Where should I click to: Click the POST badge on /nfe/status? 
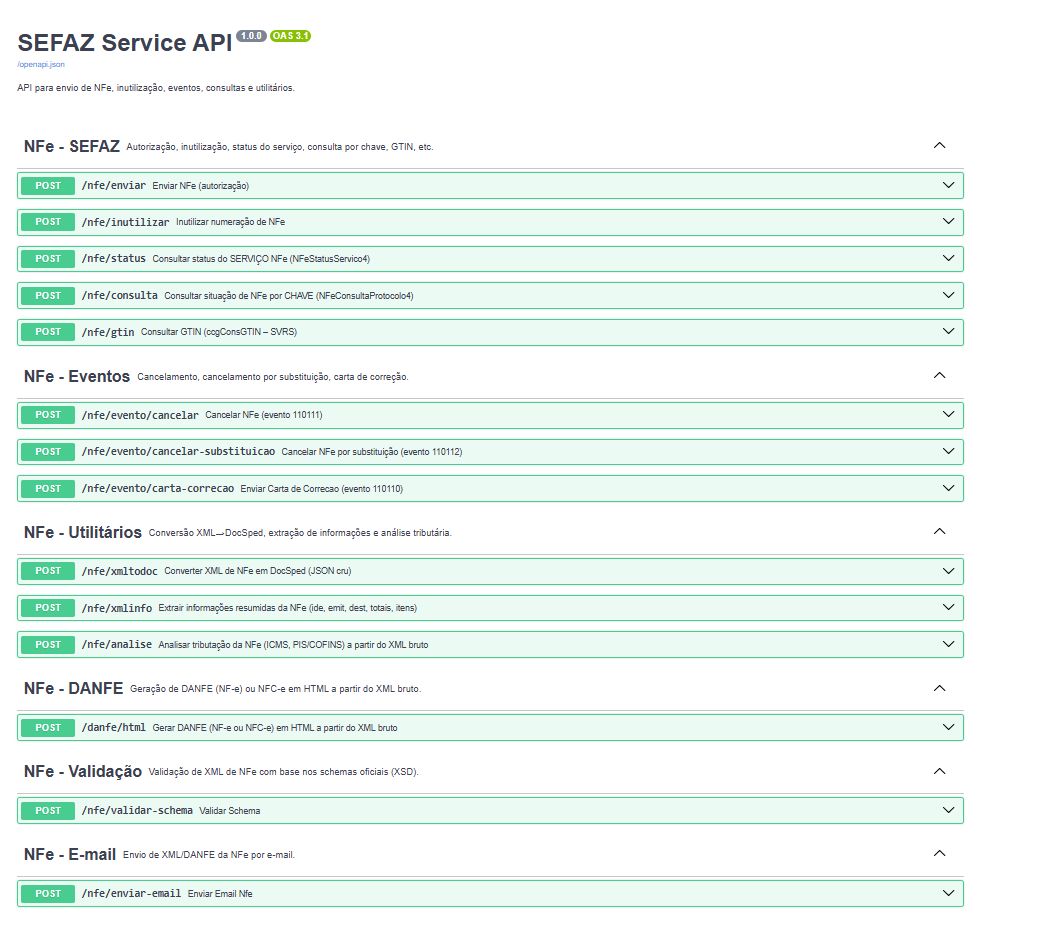[46, 258]
